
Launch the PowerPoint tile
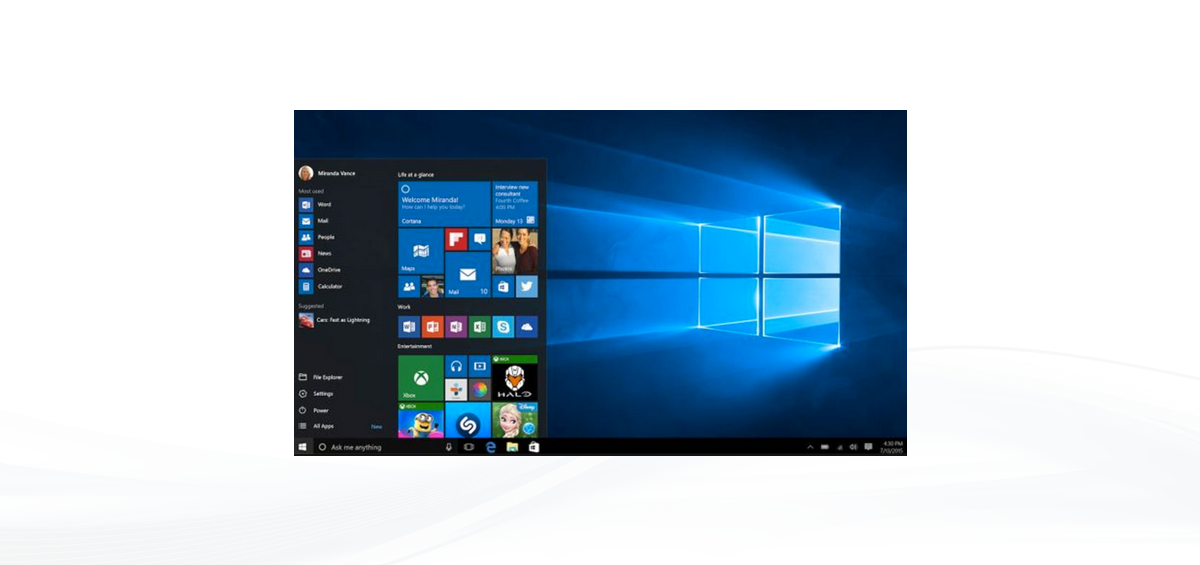(432, 327)
